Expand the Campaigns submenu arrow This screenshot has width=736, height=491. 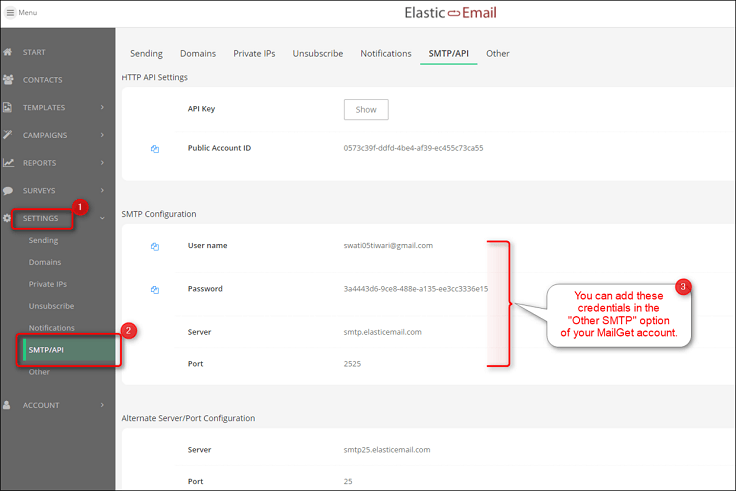102,135
